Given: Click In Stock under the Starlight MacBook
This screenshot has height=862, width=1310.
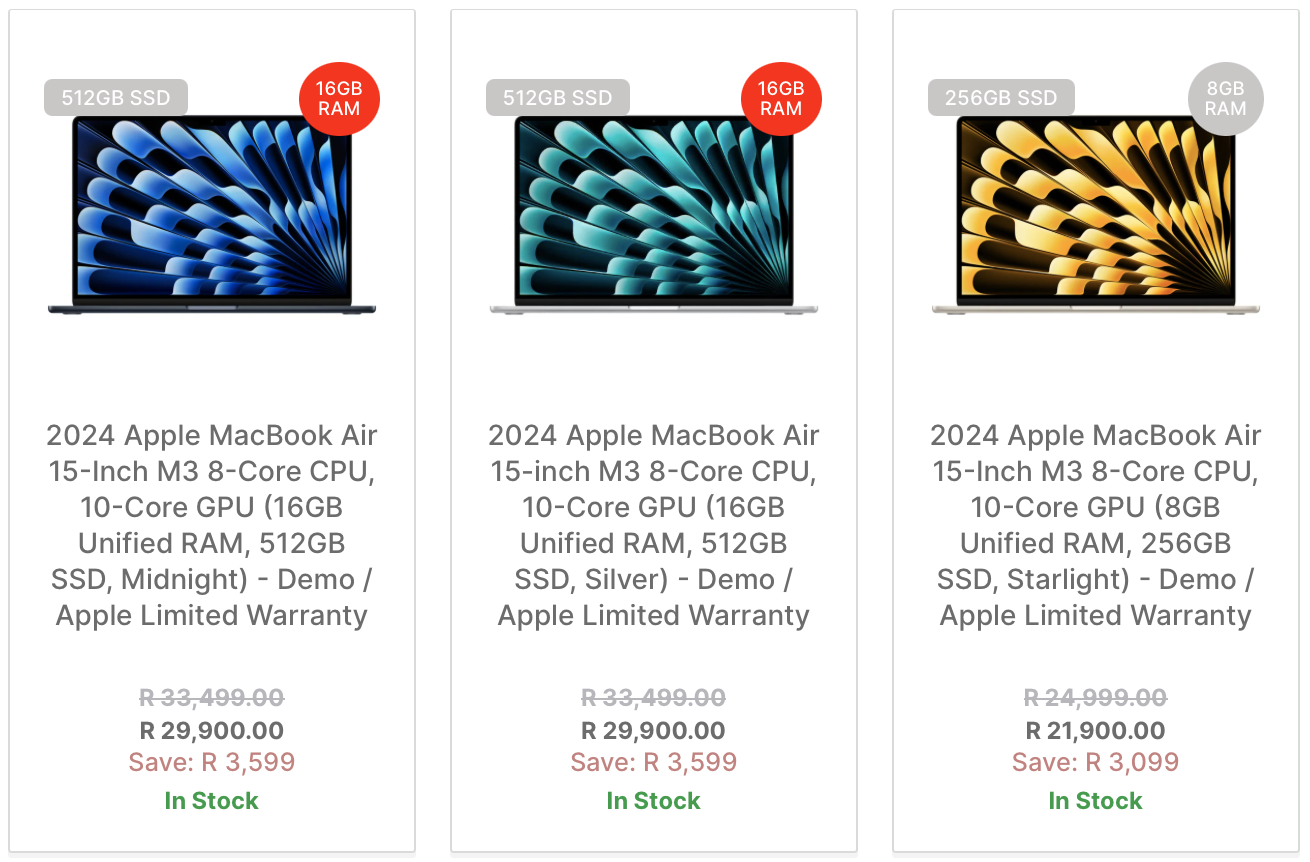Looking at the screenshot, I should pyautogui.click(x=1096, y=801).
